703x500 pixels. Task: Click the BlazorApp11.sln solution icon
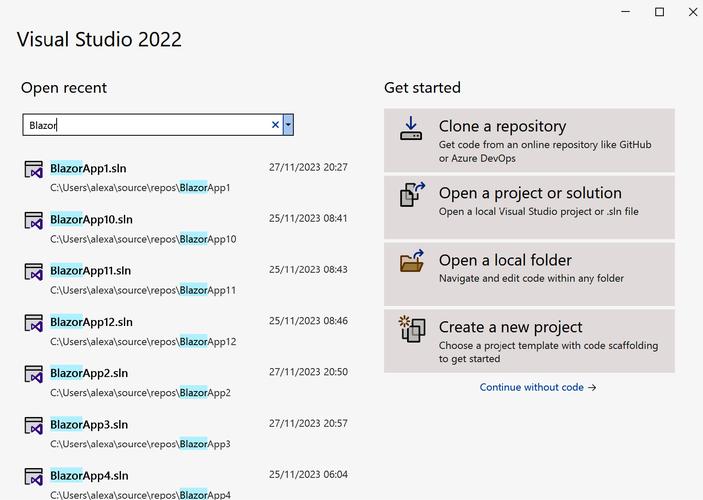coord(34,272)
